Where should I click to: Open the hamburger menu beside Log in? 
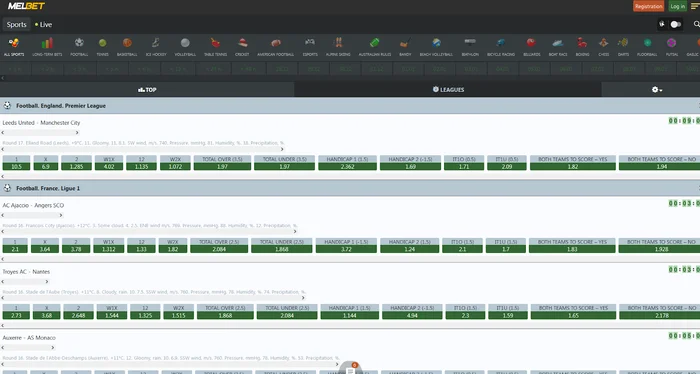(695, 6)
